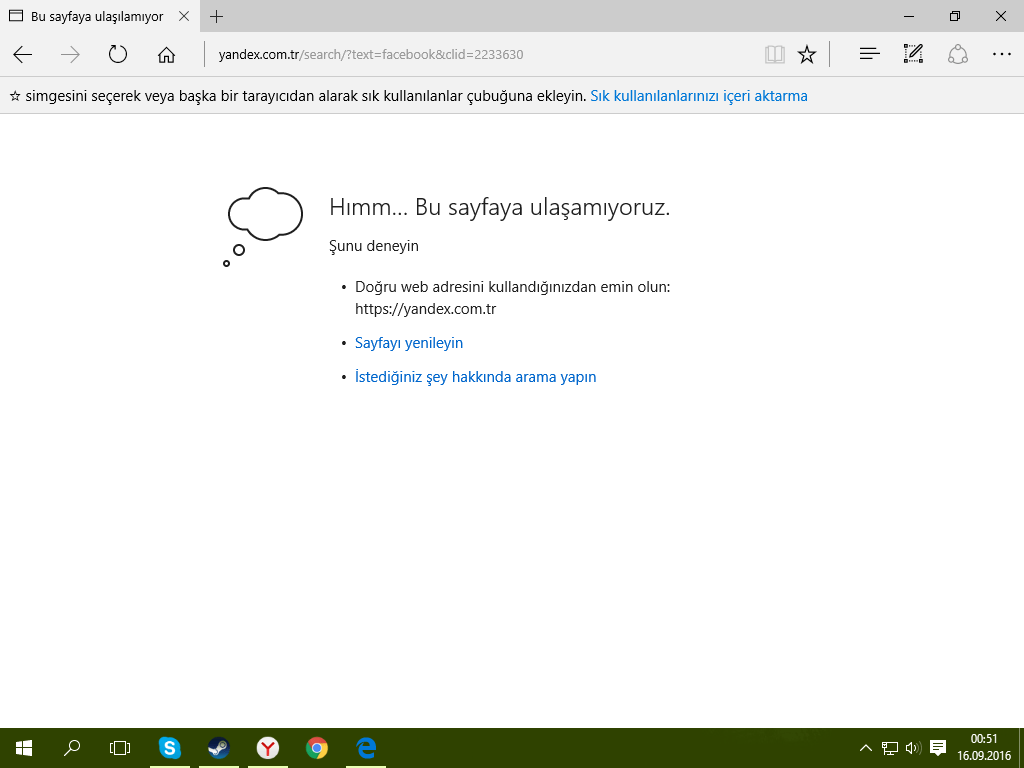1024x768 pixels.
Task: Click the 'Hımm... Bu sayfaya ulaşamıyoruz.' heading
Action: (500, 207)
